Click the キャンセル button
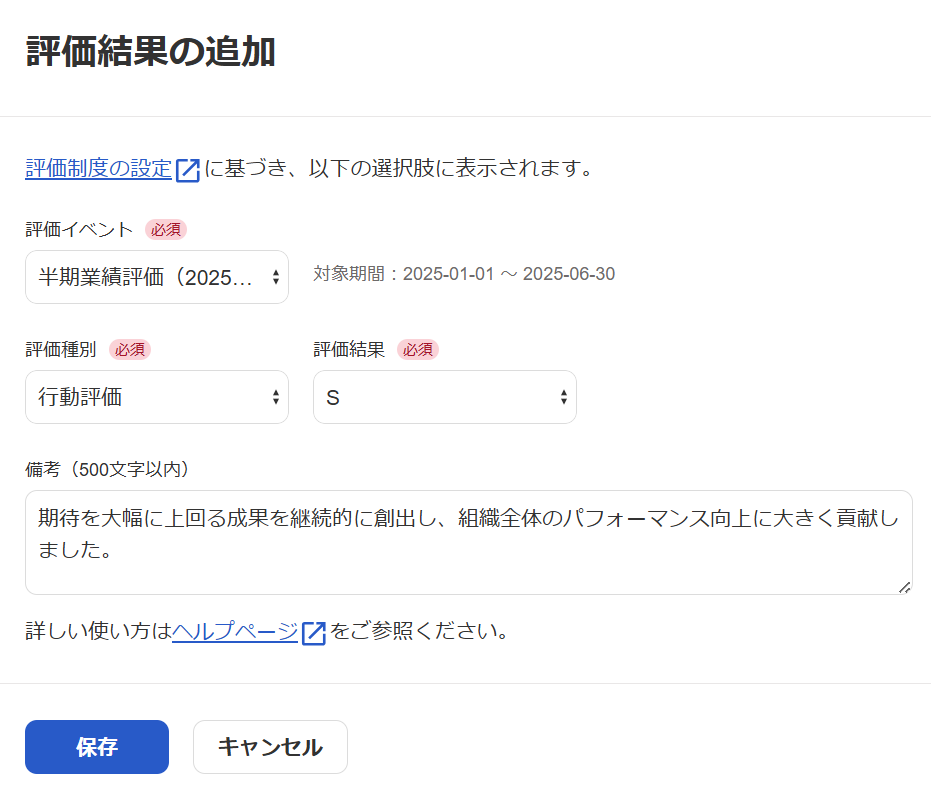This screenshot has width=931, height=793. [x=270, y=747]
